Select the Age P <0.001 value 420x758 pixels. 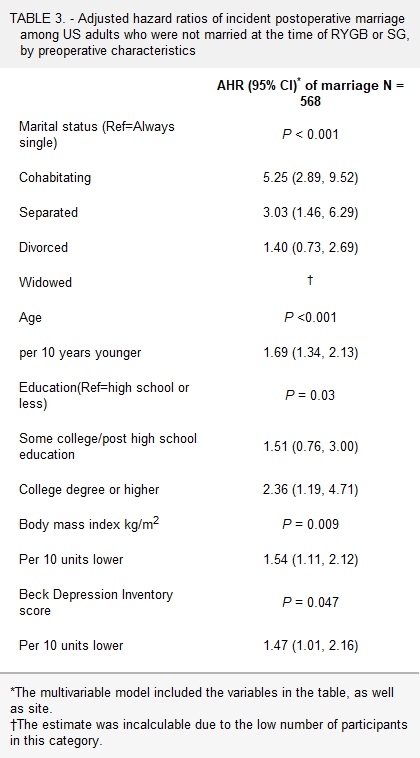[x=310, y=318]
